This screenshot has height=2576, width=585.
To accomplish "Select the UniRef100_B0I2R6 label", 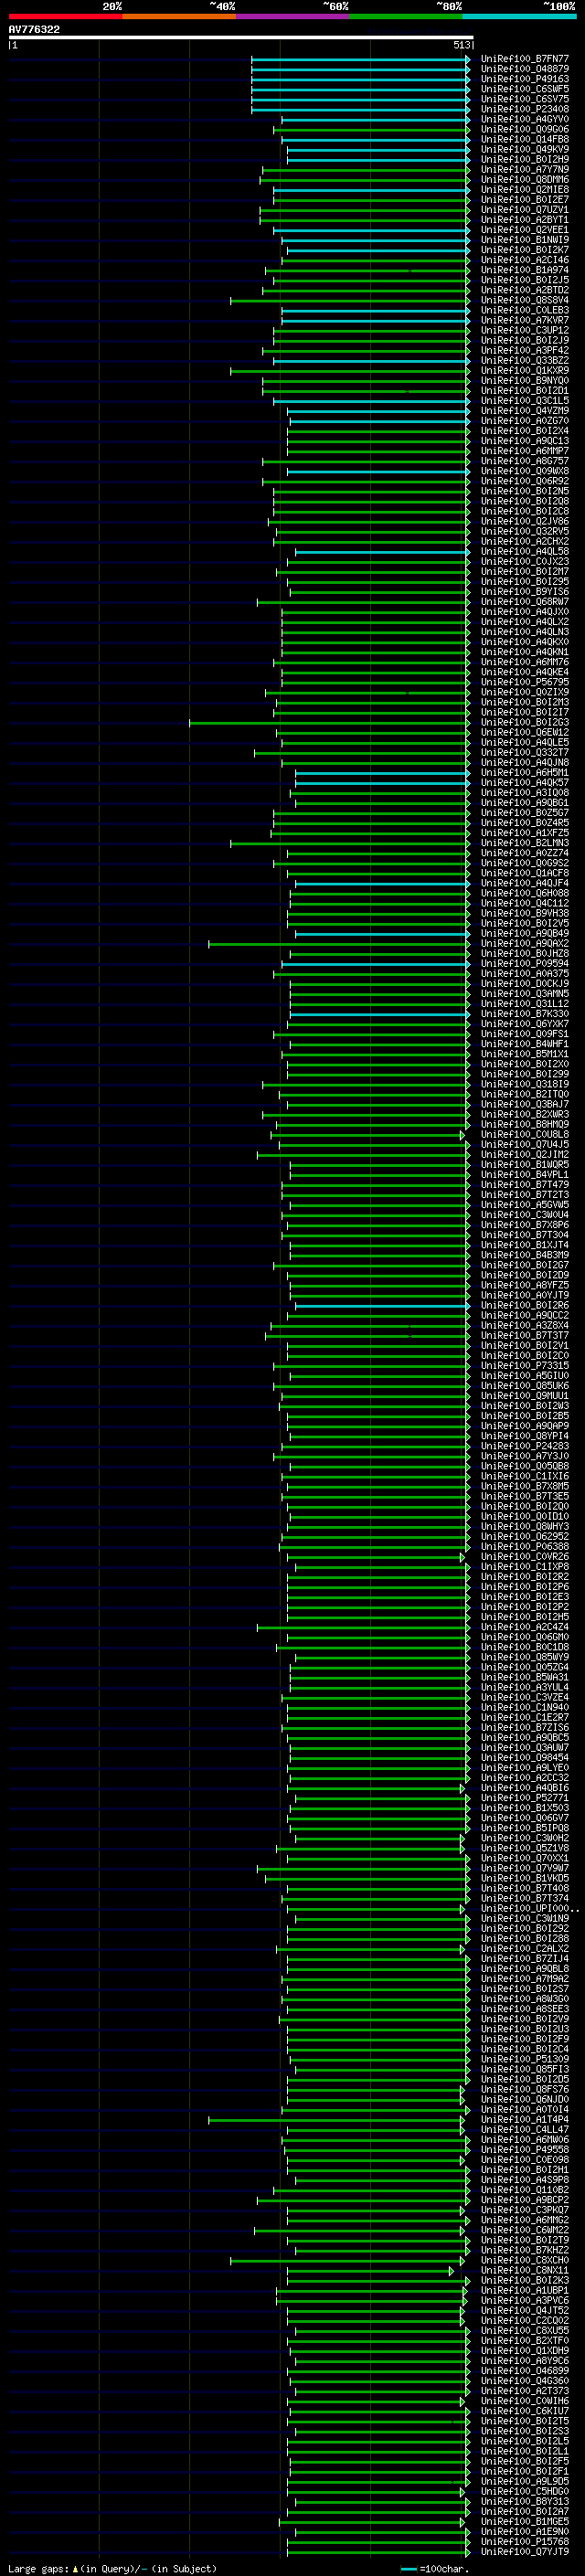I will (x=525, y=1305).
